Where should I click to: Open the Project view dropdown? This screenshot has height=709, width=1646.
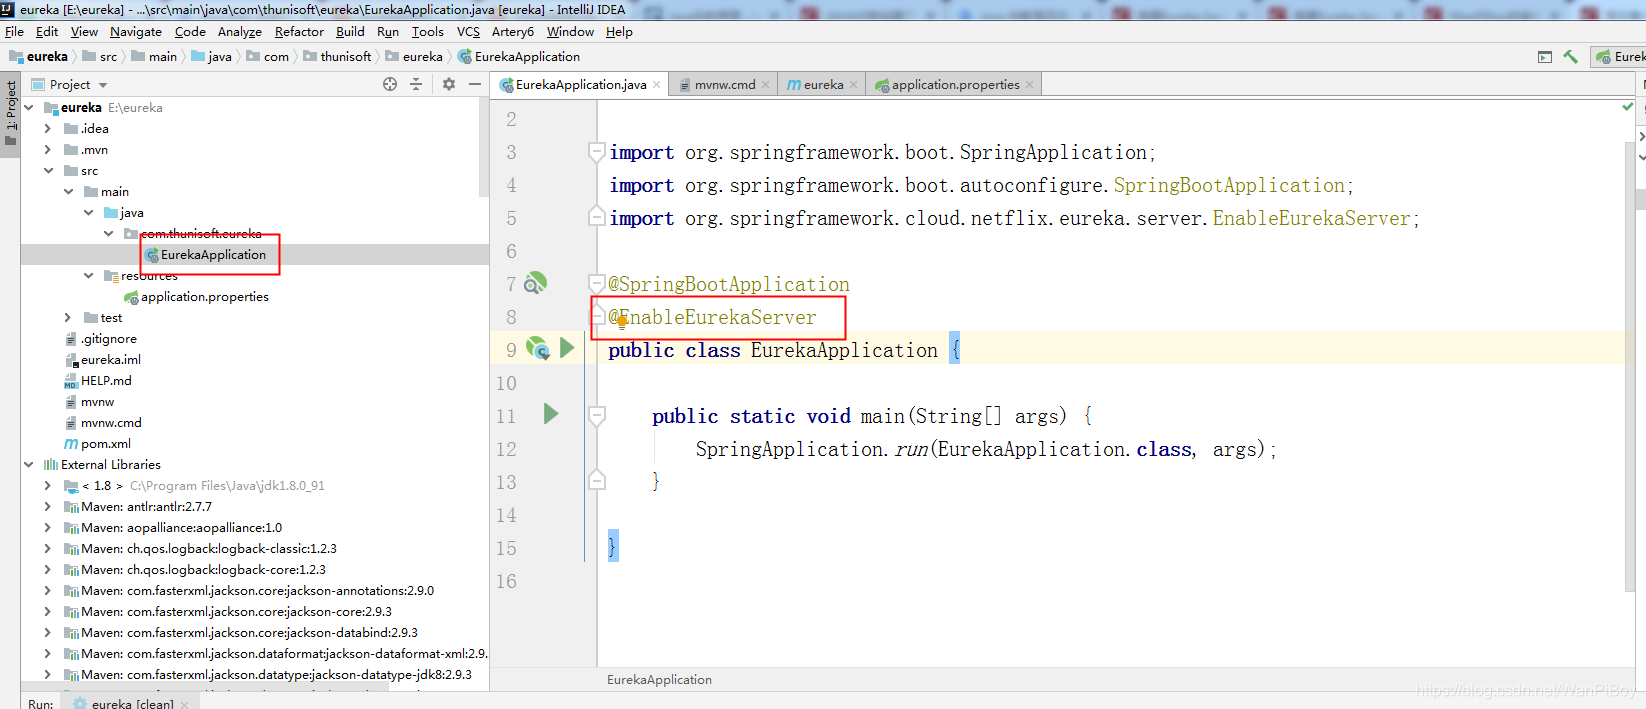point(103,85)
